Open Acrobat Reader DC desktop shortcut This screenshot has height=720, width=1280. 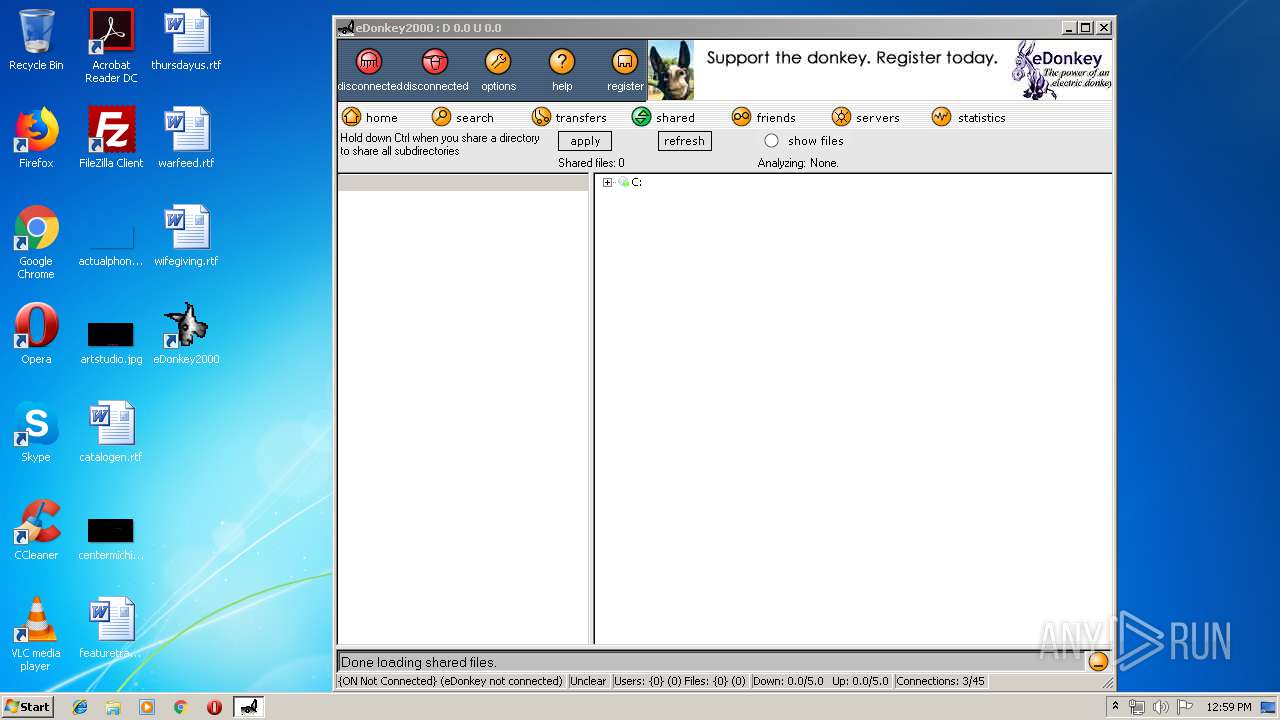tap(111, 46)
